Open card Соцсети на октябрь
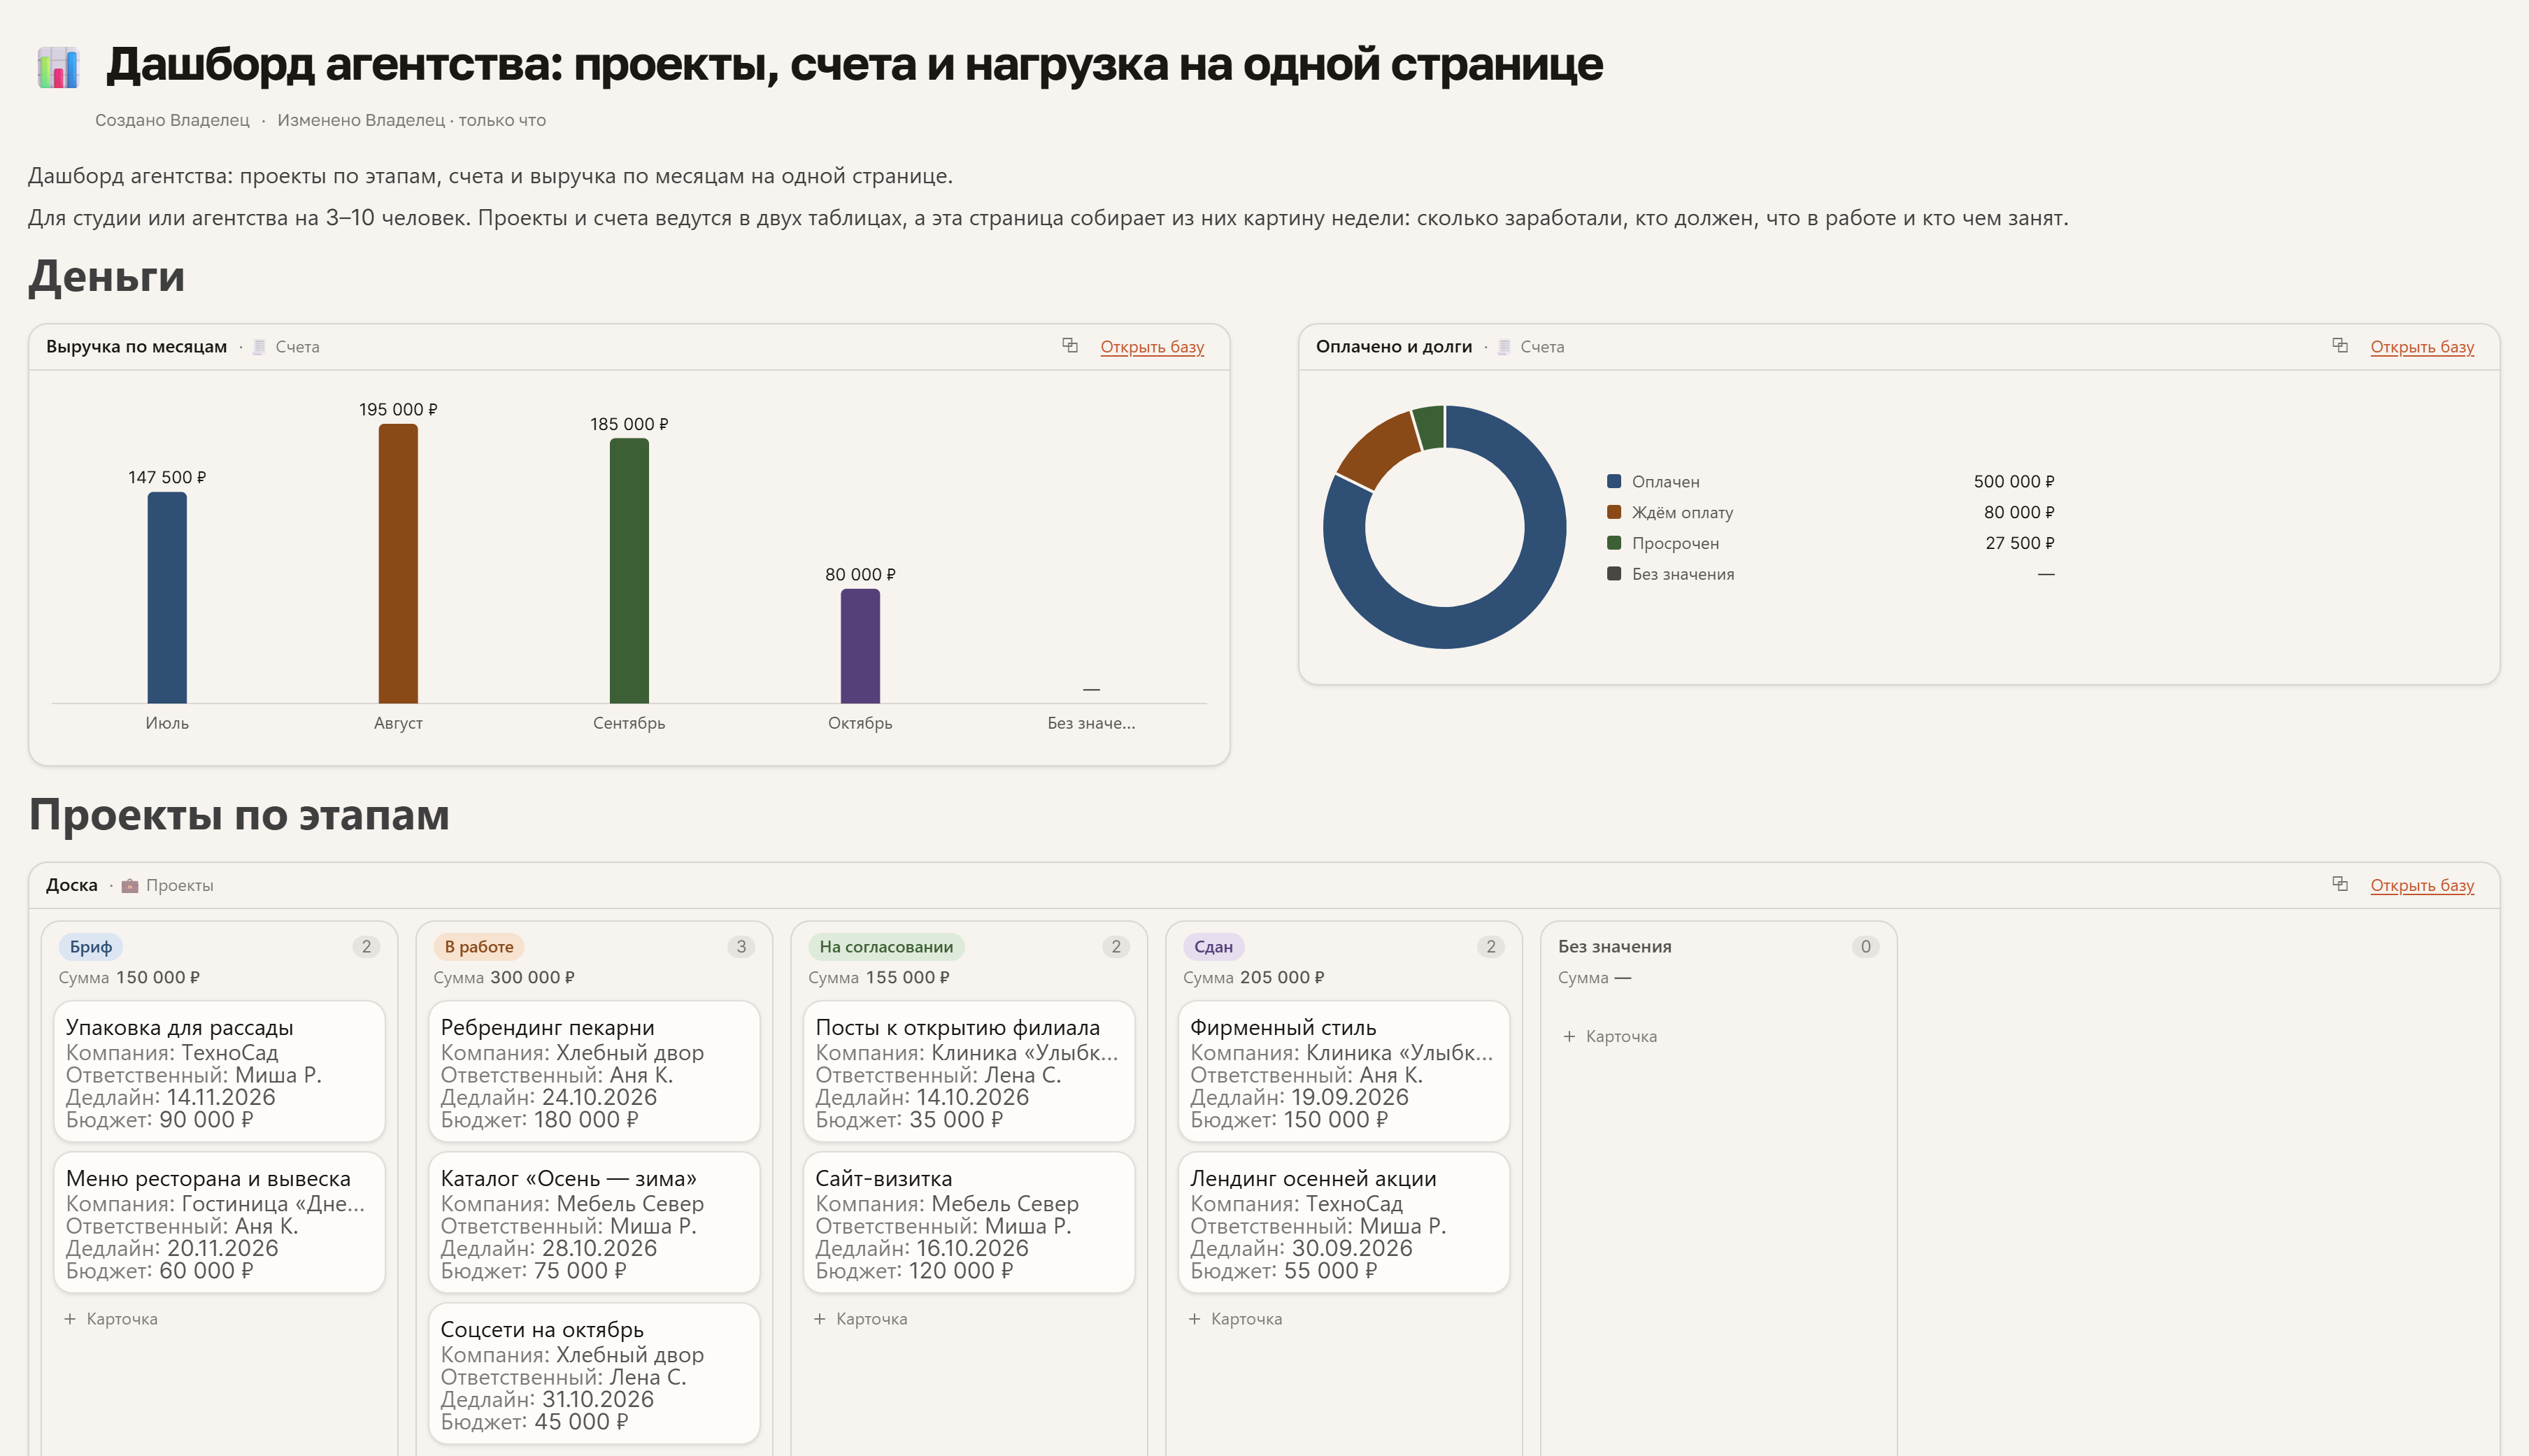The image size is (2529, 1456). [x=594, y=1373]
